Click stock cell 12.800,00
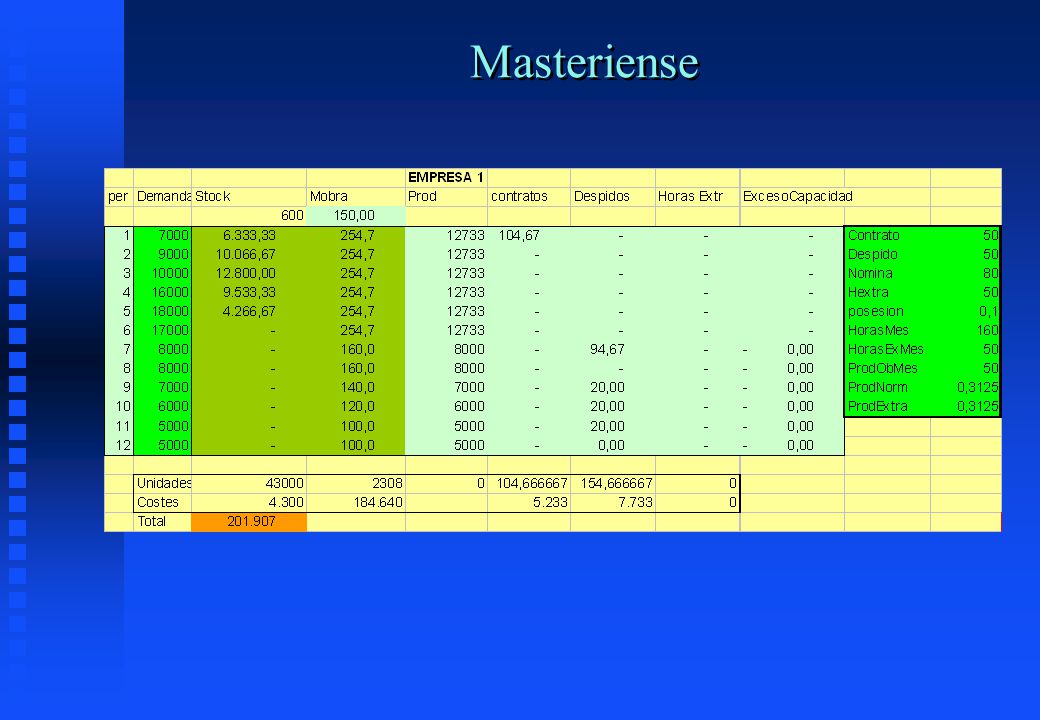Viewport: 1040px width, 720px height. pyautogui.click(x=249, y=273)
